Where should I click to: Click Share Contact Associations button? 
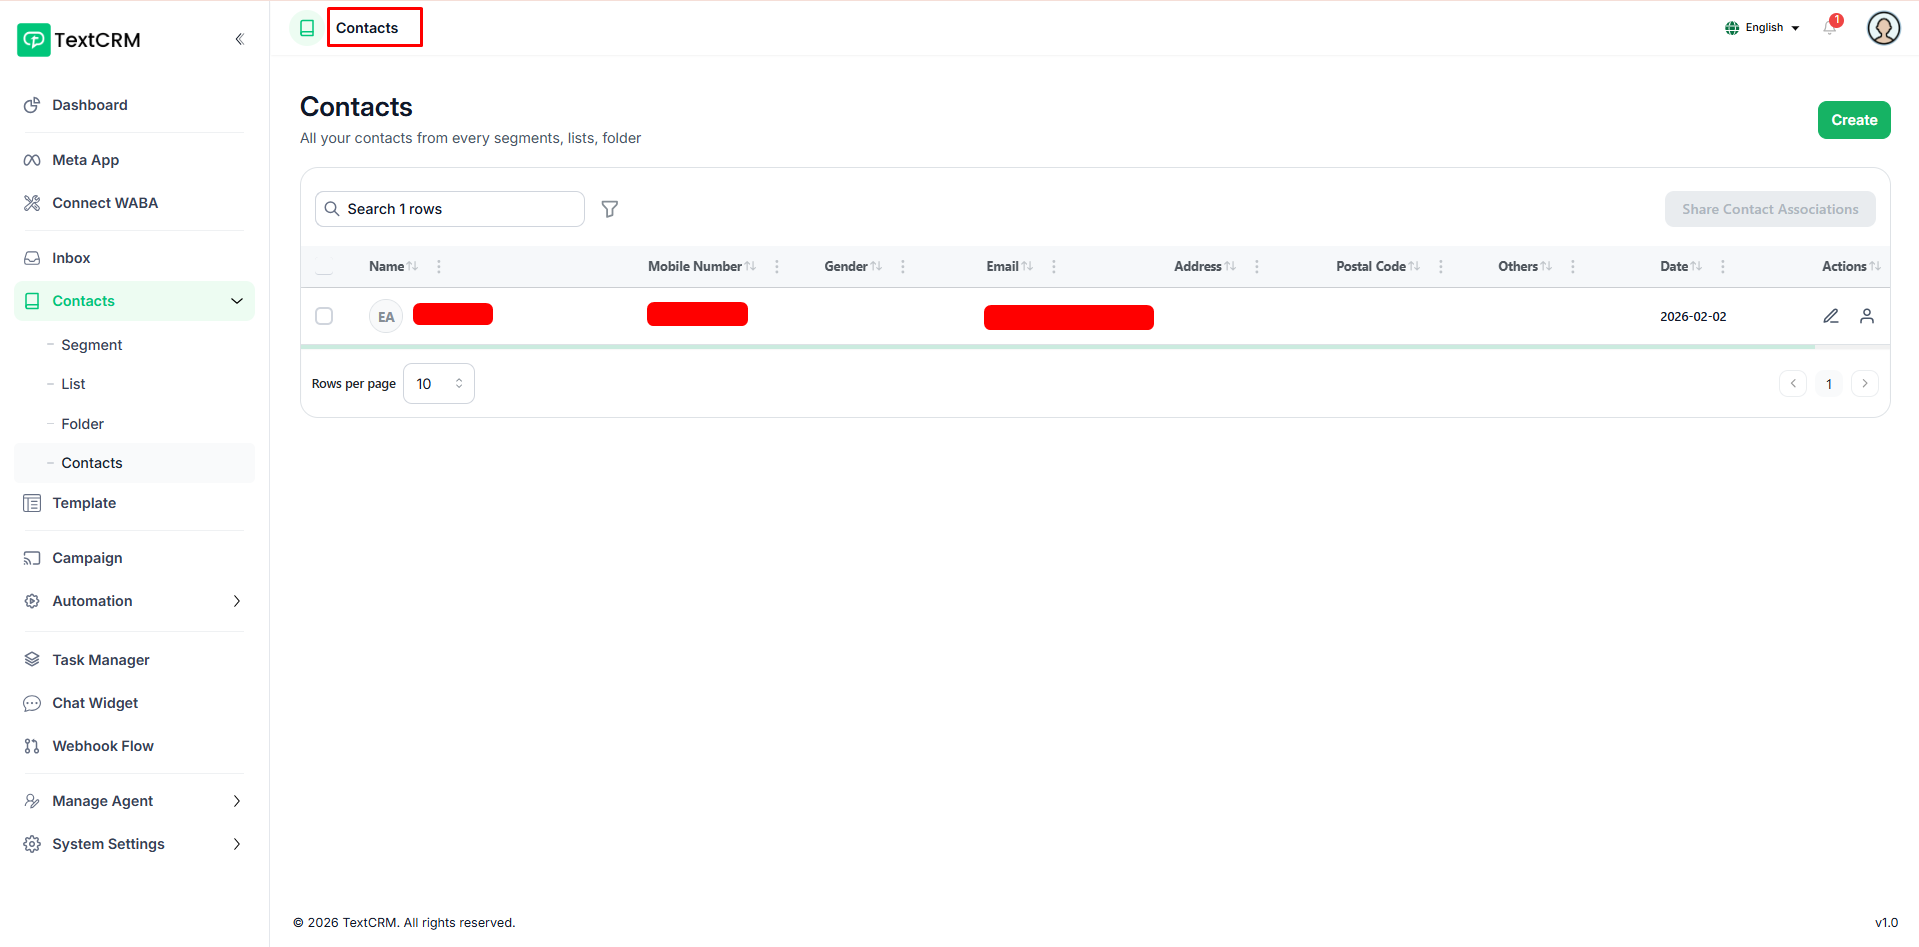[x=1769, y=209]
